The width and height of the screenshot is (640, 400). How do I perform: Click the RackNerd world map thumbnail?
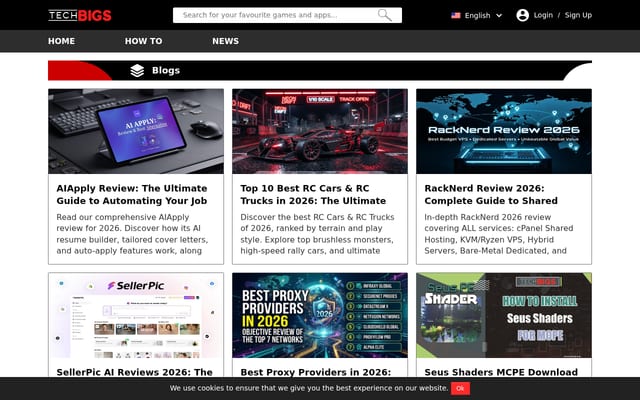(504, 131)
